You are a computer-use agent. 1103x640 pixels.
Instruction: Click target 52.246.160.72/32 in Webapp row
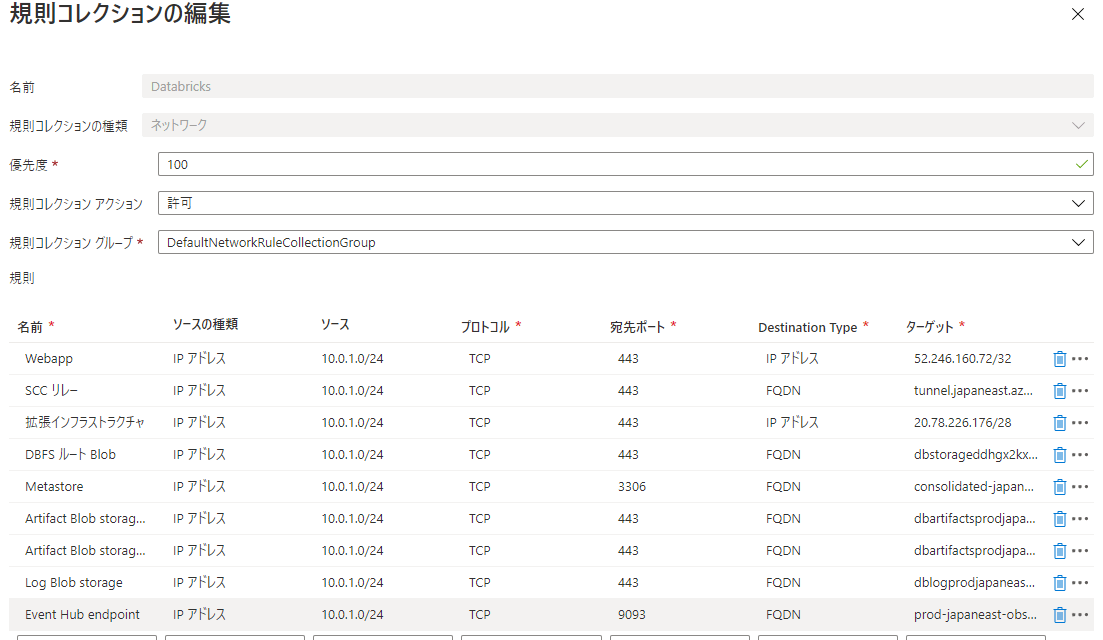click(962, 359)
